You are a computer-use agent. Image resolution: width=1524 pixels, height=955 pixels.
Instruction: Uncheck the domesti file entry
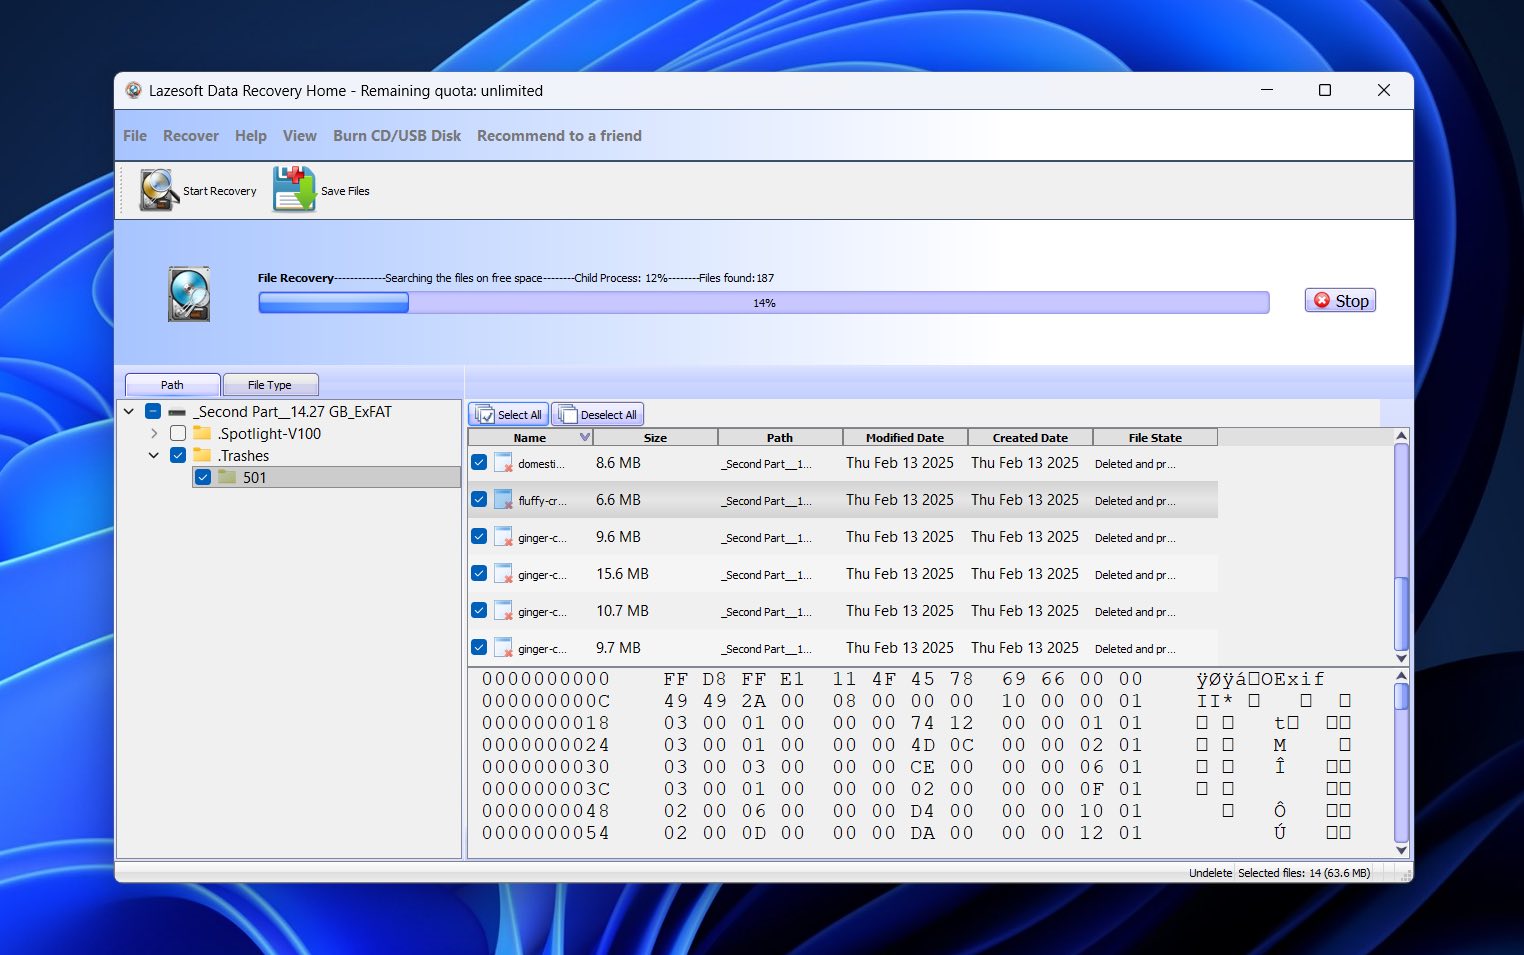click(479, 462)
